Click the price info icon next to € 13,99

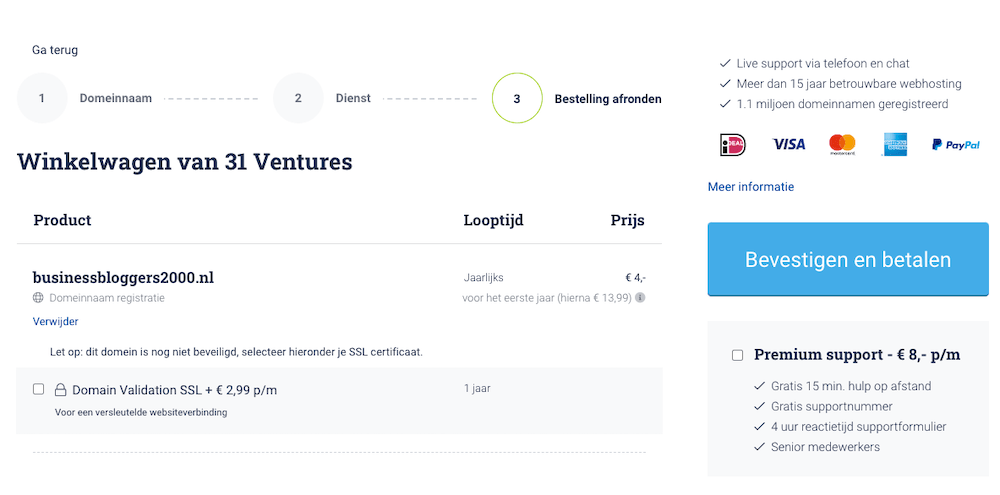click(x=640, y=298)
